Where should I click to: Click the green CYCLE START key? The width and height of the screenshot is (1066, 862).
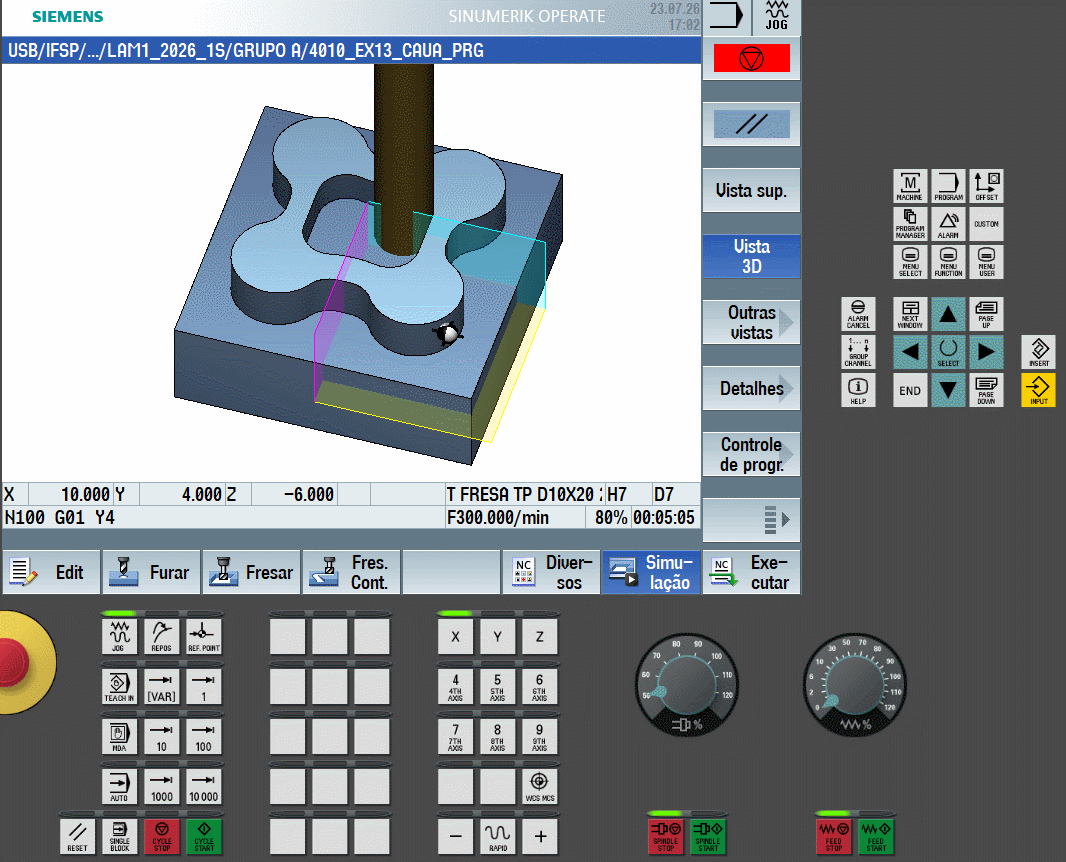click(x=203, y=837)
